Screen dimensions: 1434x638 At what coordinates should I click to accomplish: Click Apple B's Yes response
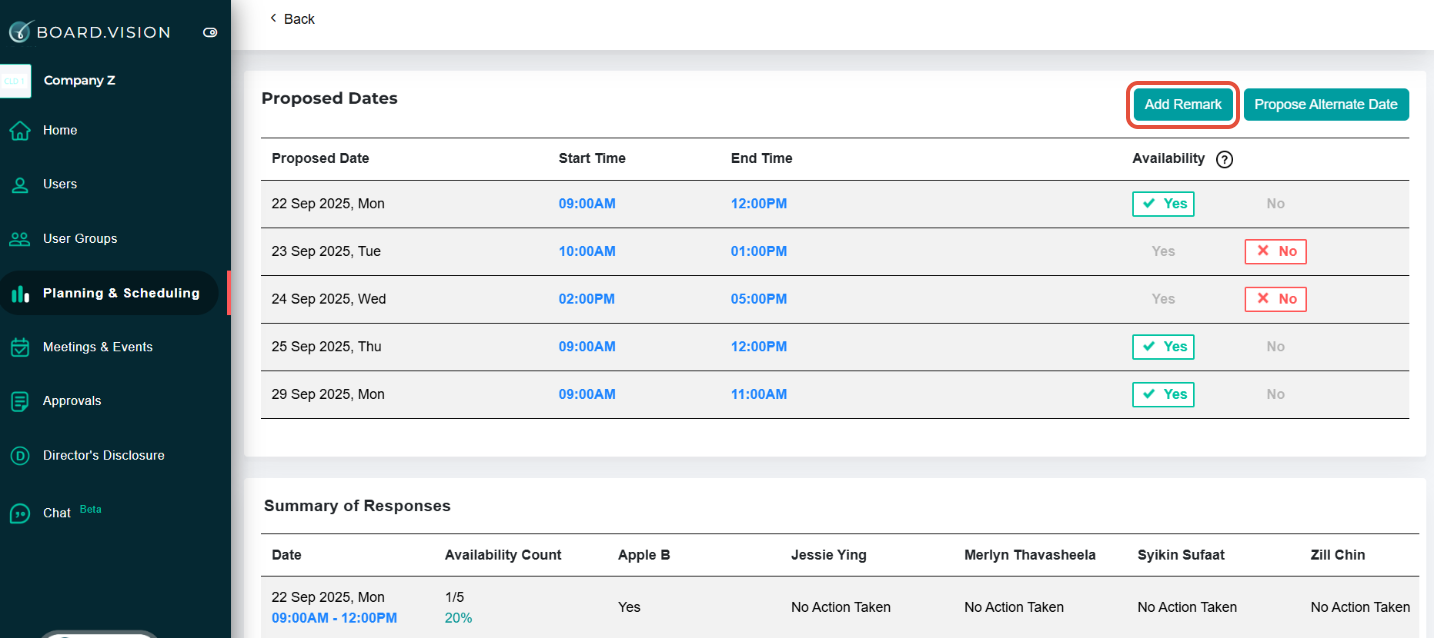(629, 607)
